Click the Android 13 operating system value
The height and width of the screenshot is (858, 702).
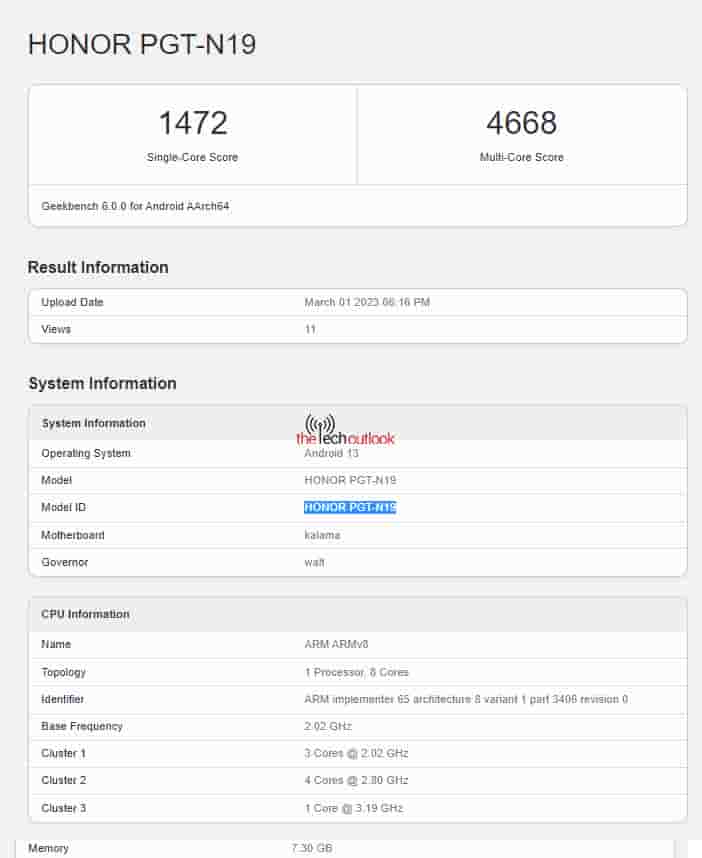[330, 453]
